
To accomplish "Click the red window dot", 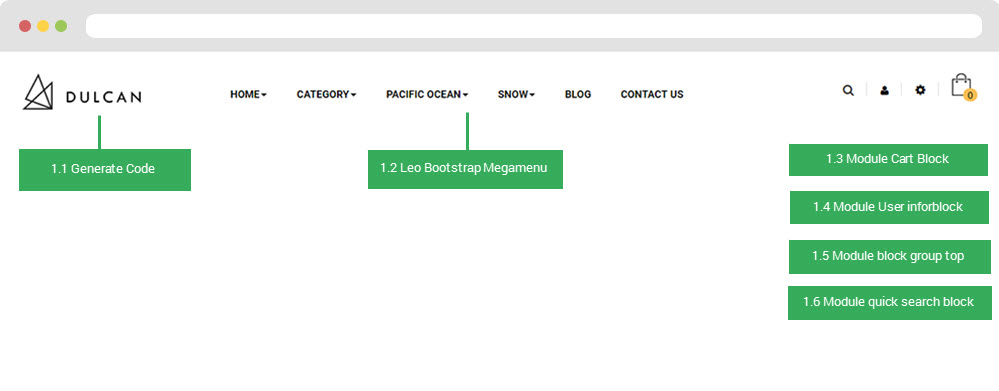I will click(x=25, y=26).
